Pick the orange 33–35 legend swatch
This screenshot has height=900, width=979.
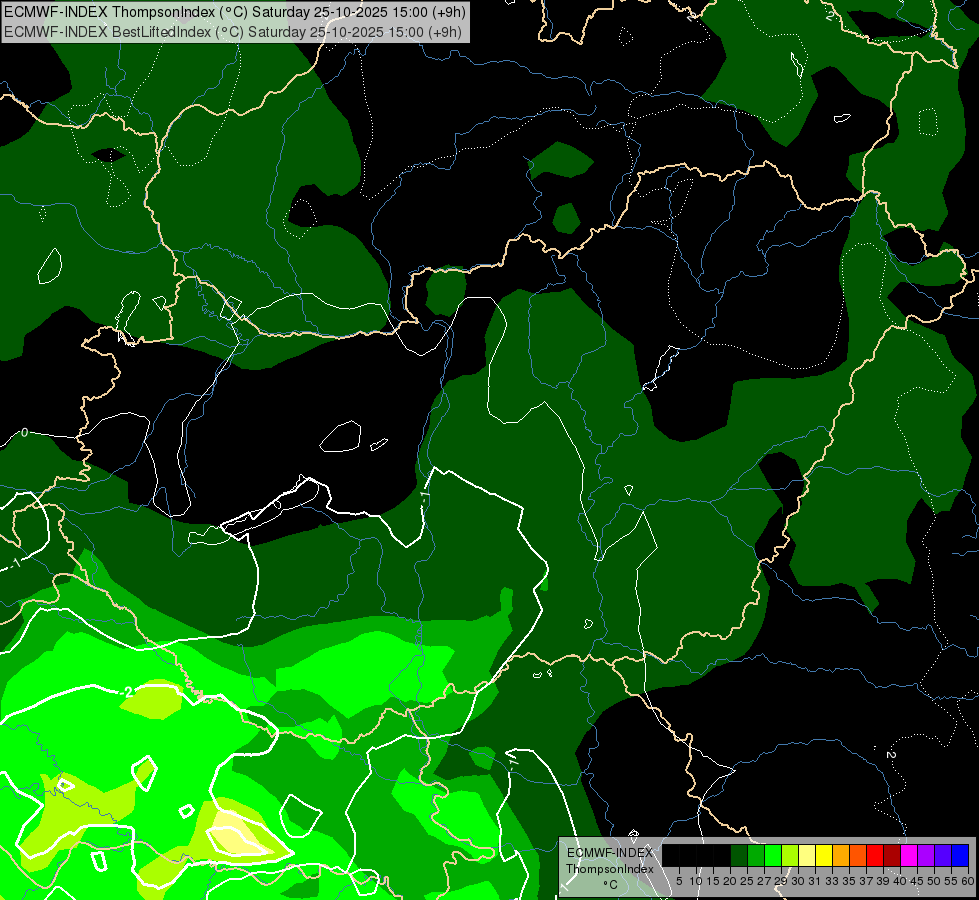click(x=841, y=855)
